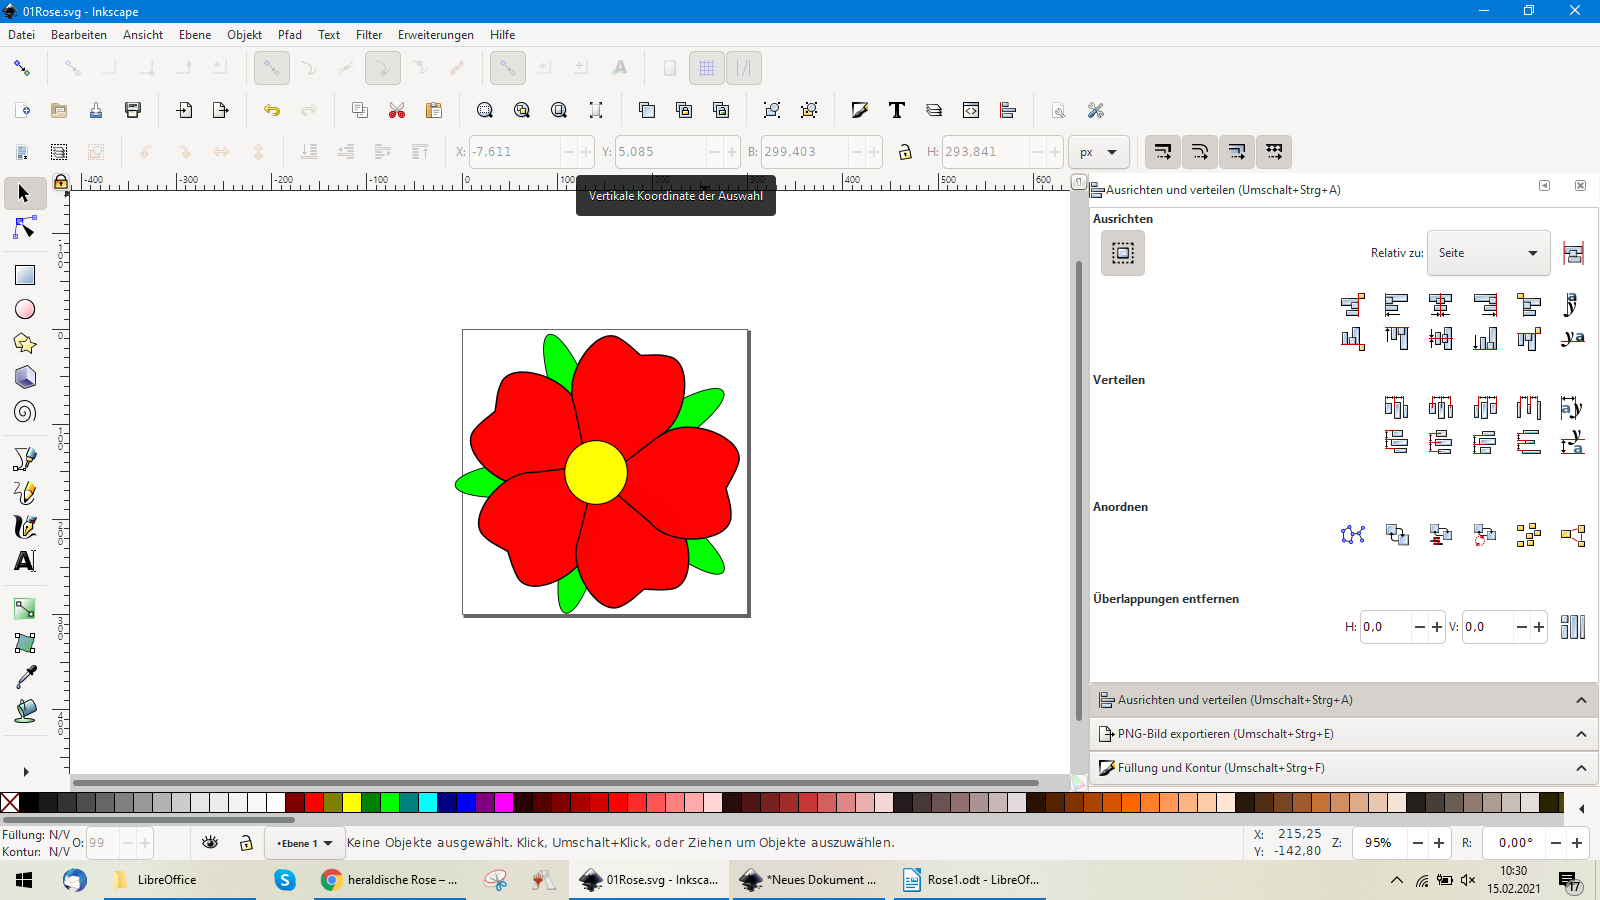1600x900 pixels.
Task: Pick the yellow swatch in the palette
Action: coord(352,802)
